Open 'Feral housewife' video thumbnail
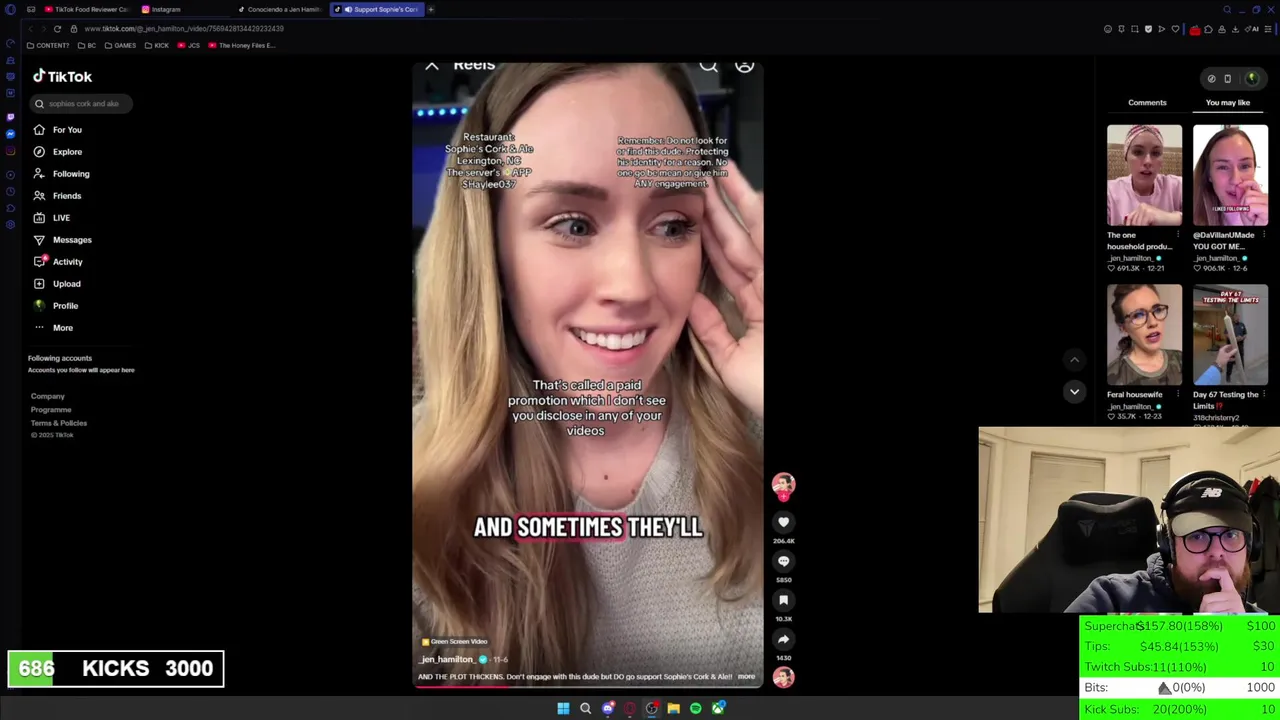The height and width of the screenshot is (720, 1280). click(x=1144, y=335)
